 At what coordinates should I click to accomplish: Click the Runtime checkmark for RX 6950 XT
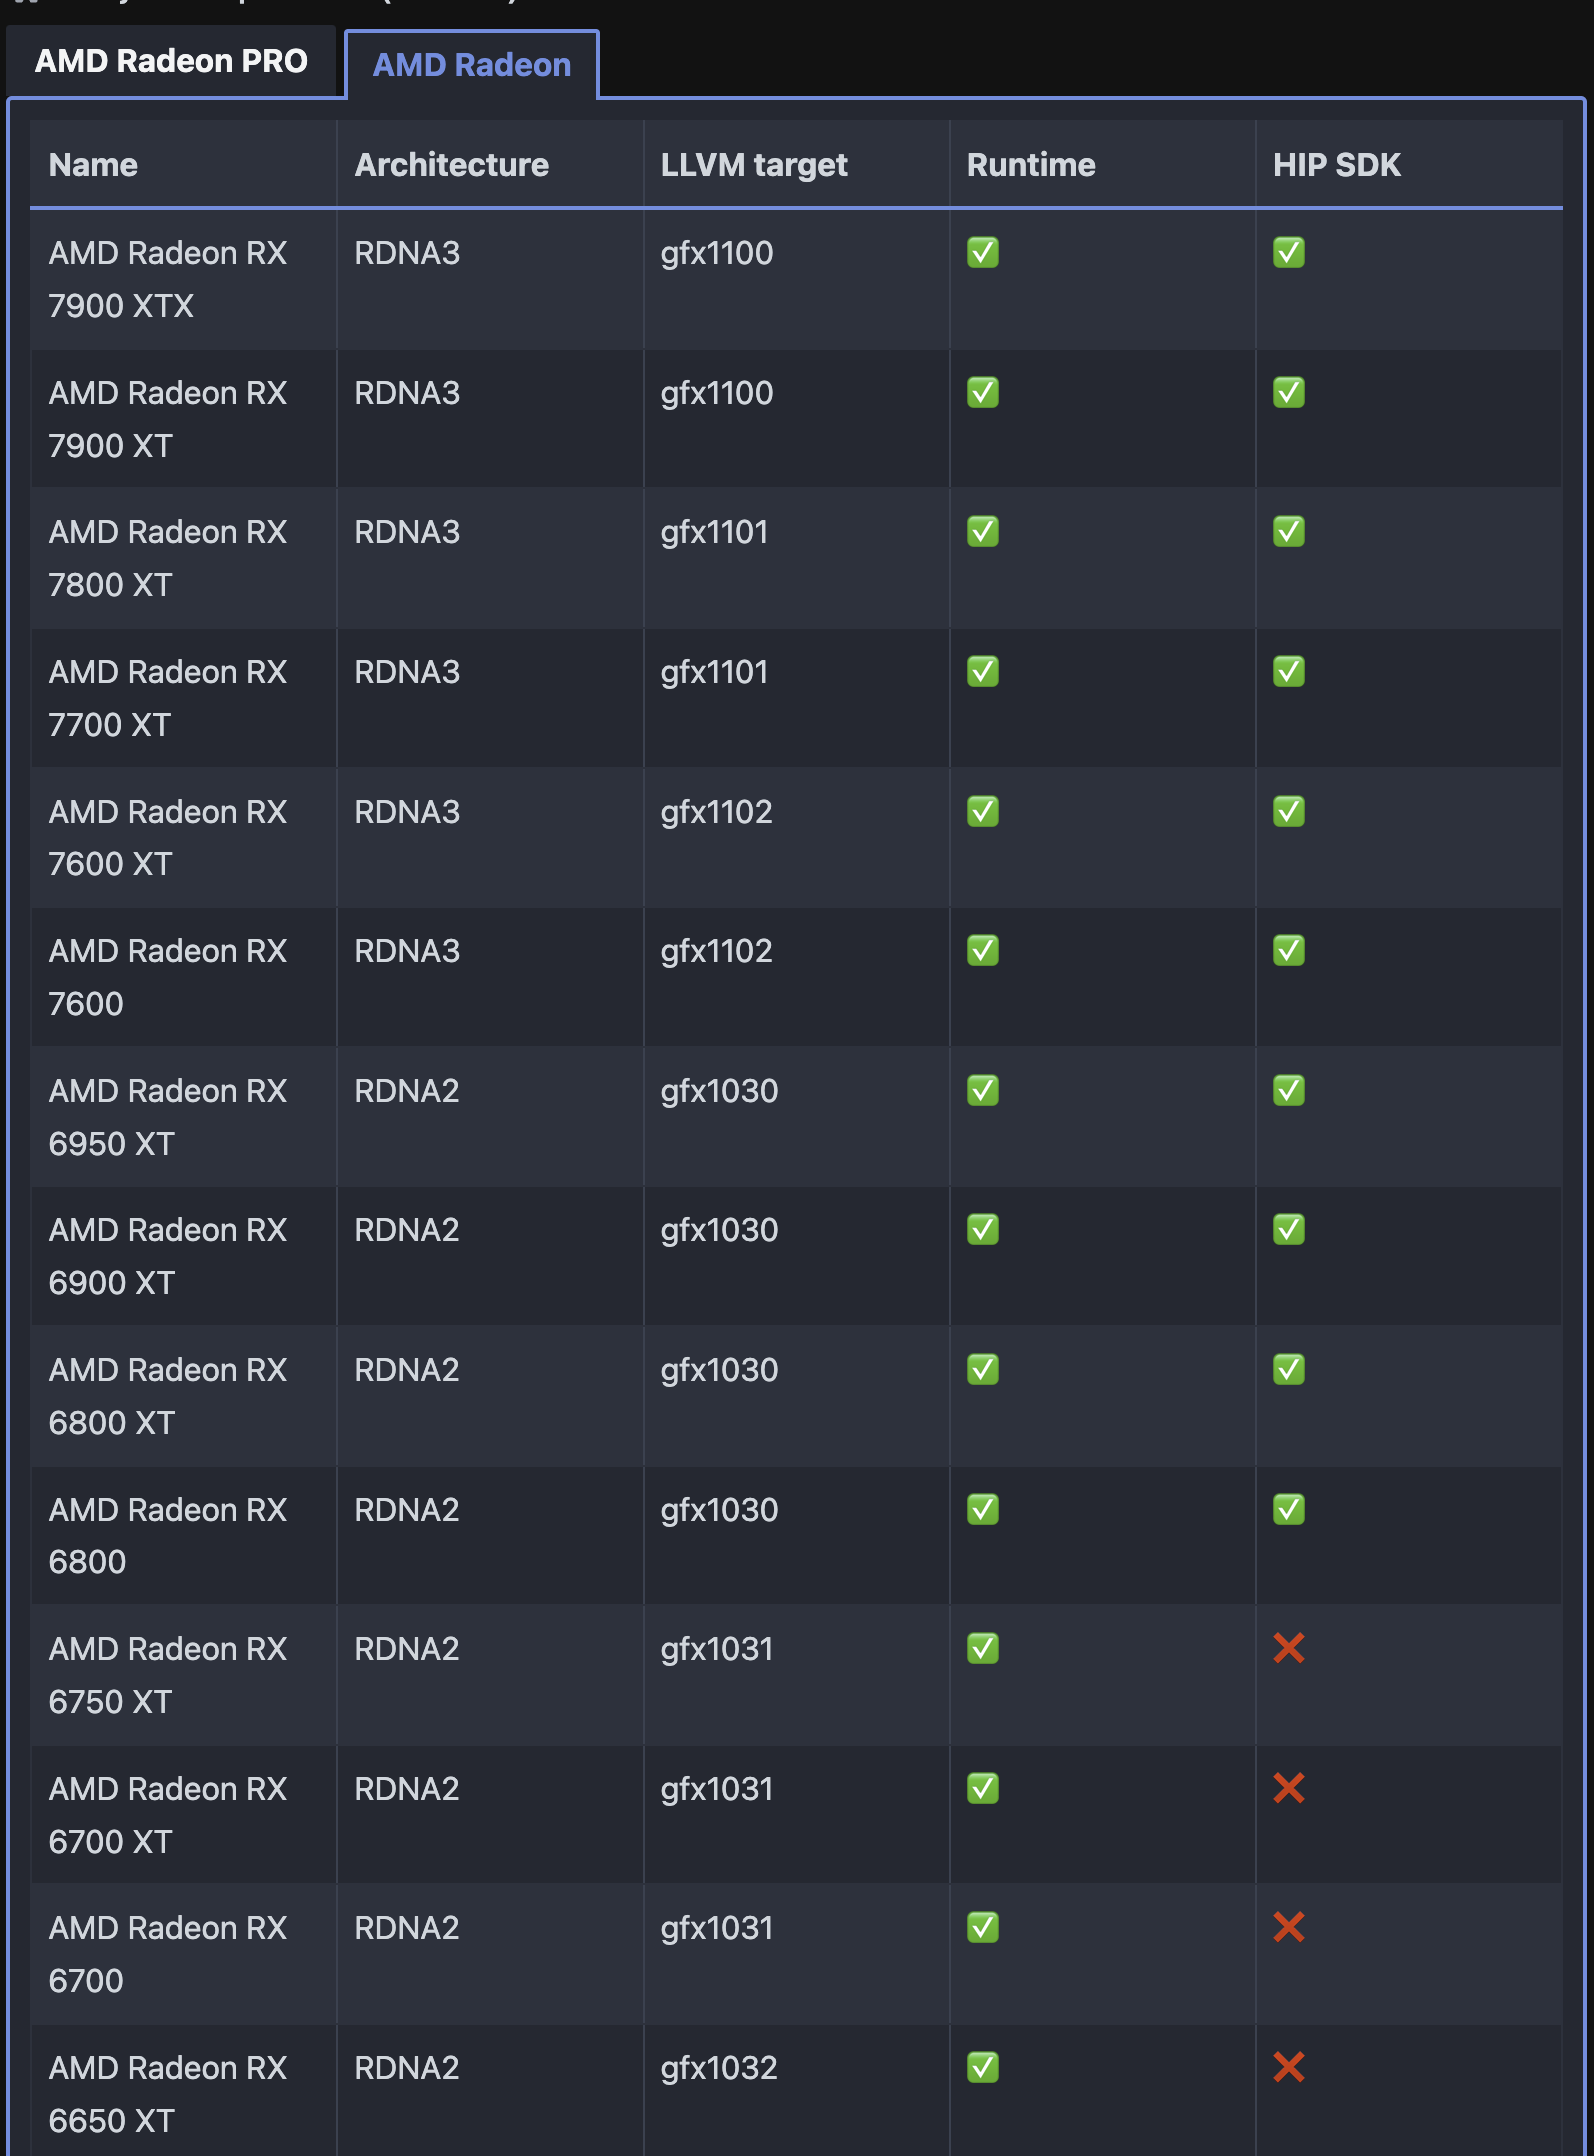(982, 1091)
